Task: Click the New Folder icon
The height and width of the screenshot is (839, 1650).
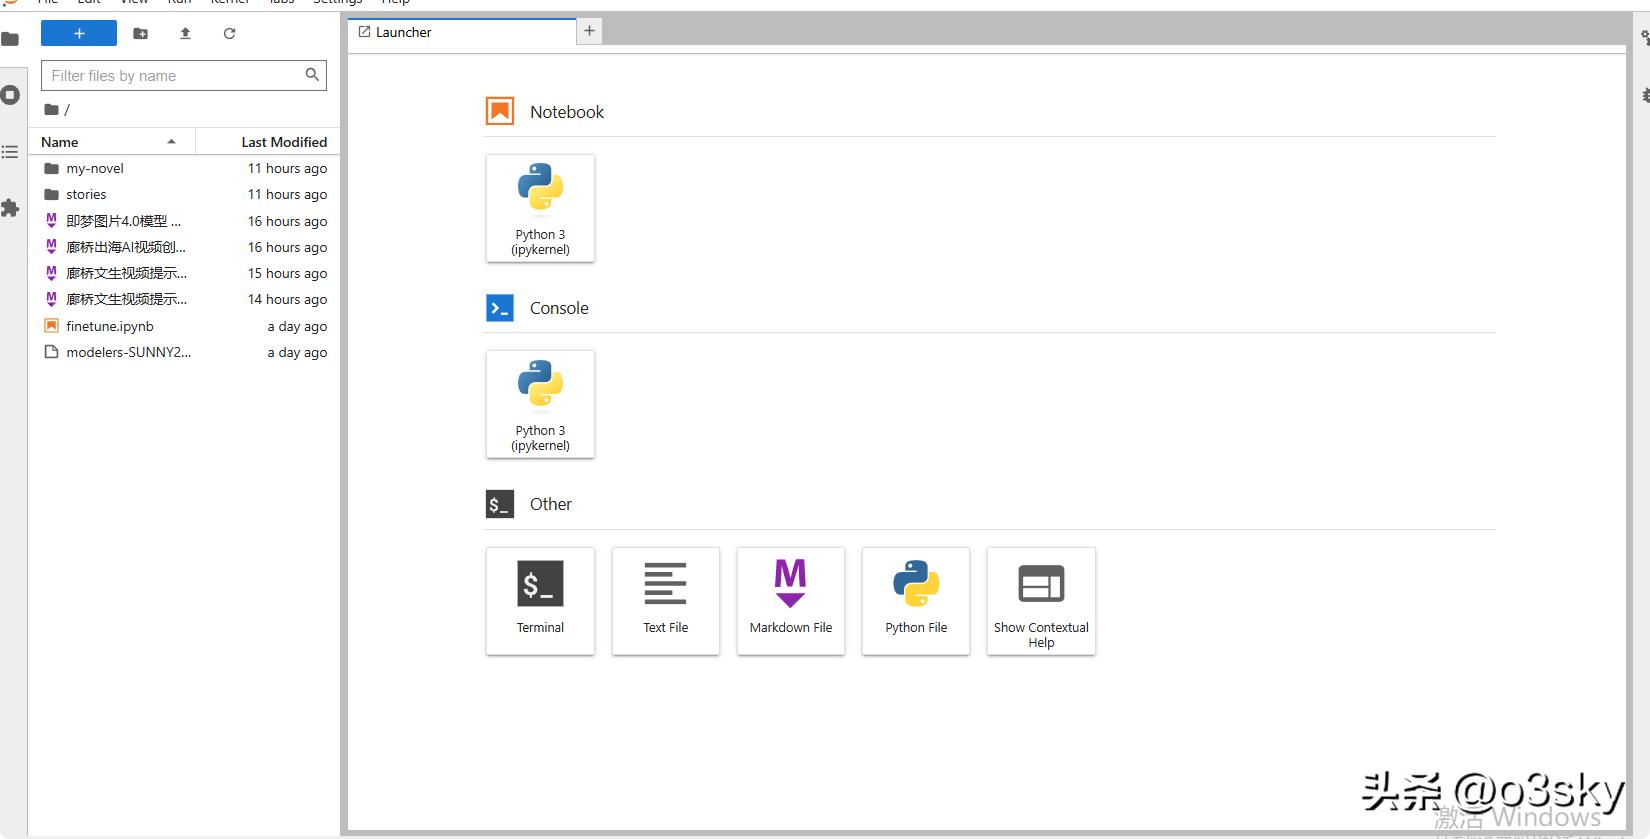Action: coord(141,33)
